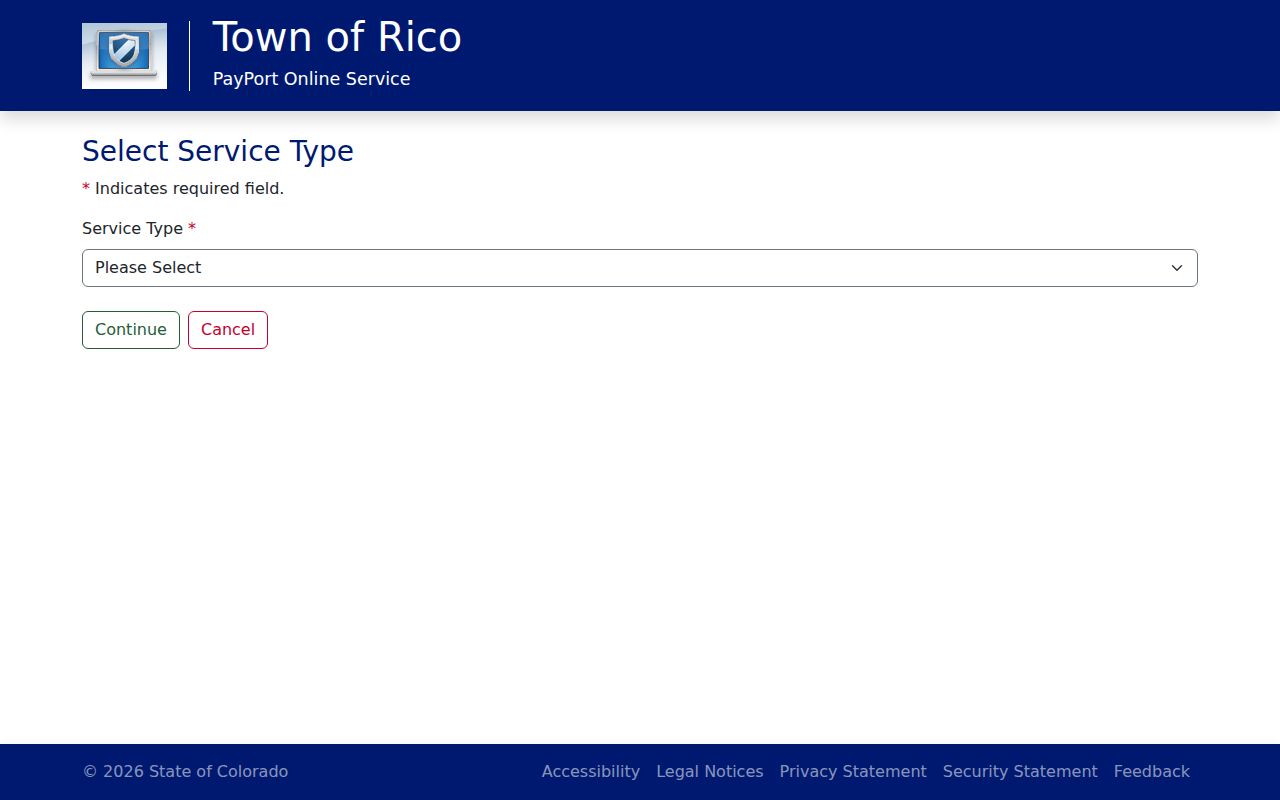Image resolution: width=1280 pixels, height=800 pixels.
Task: Open the Accessibility footer link
Action: pos(591,772)
